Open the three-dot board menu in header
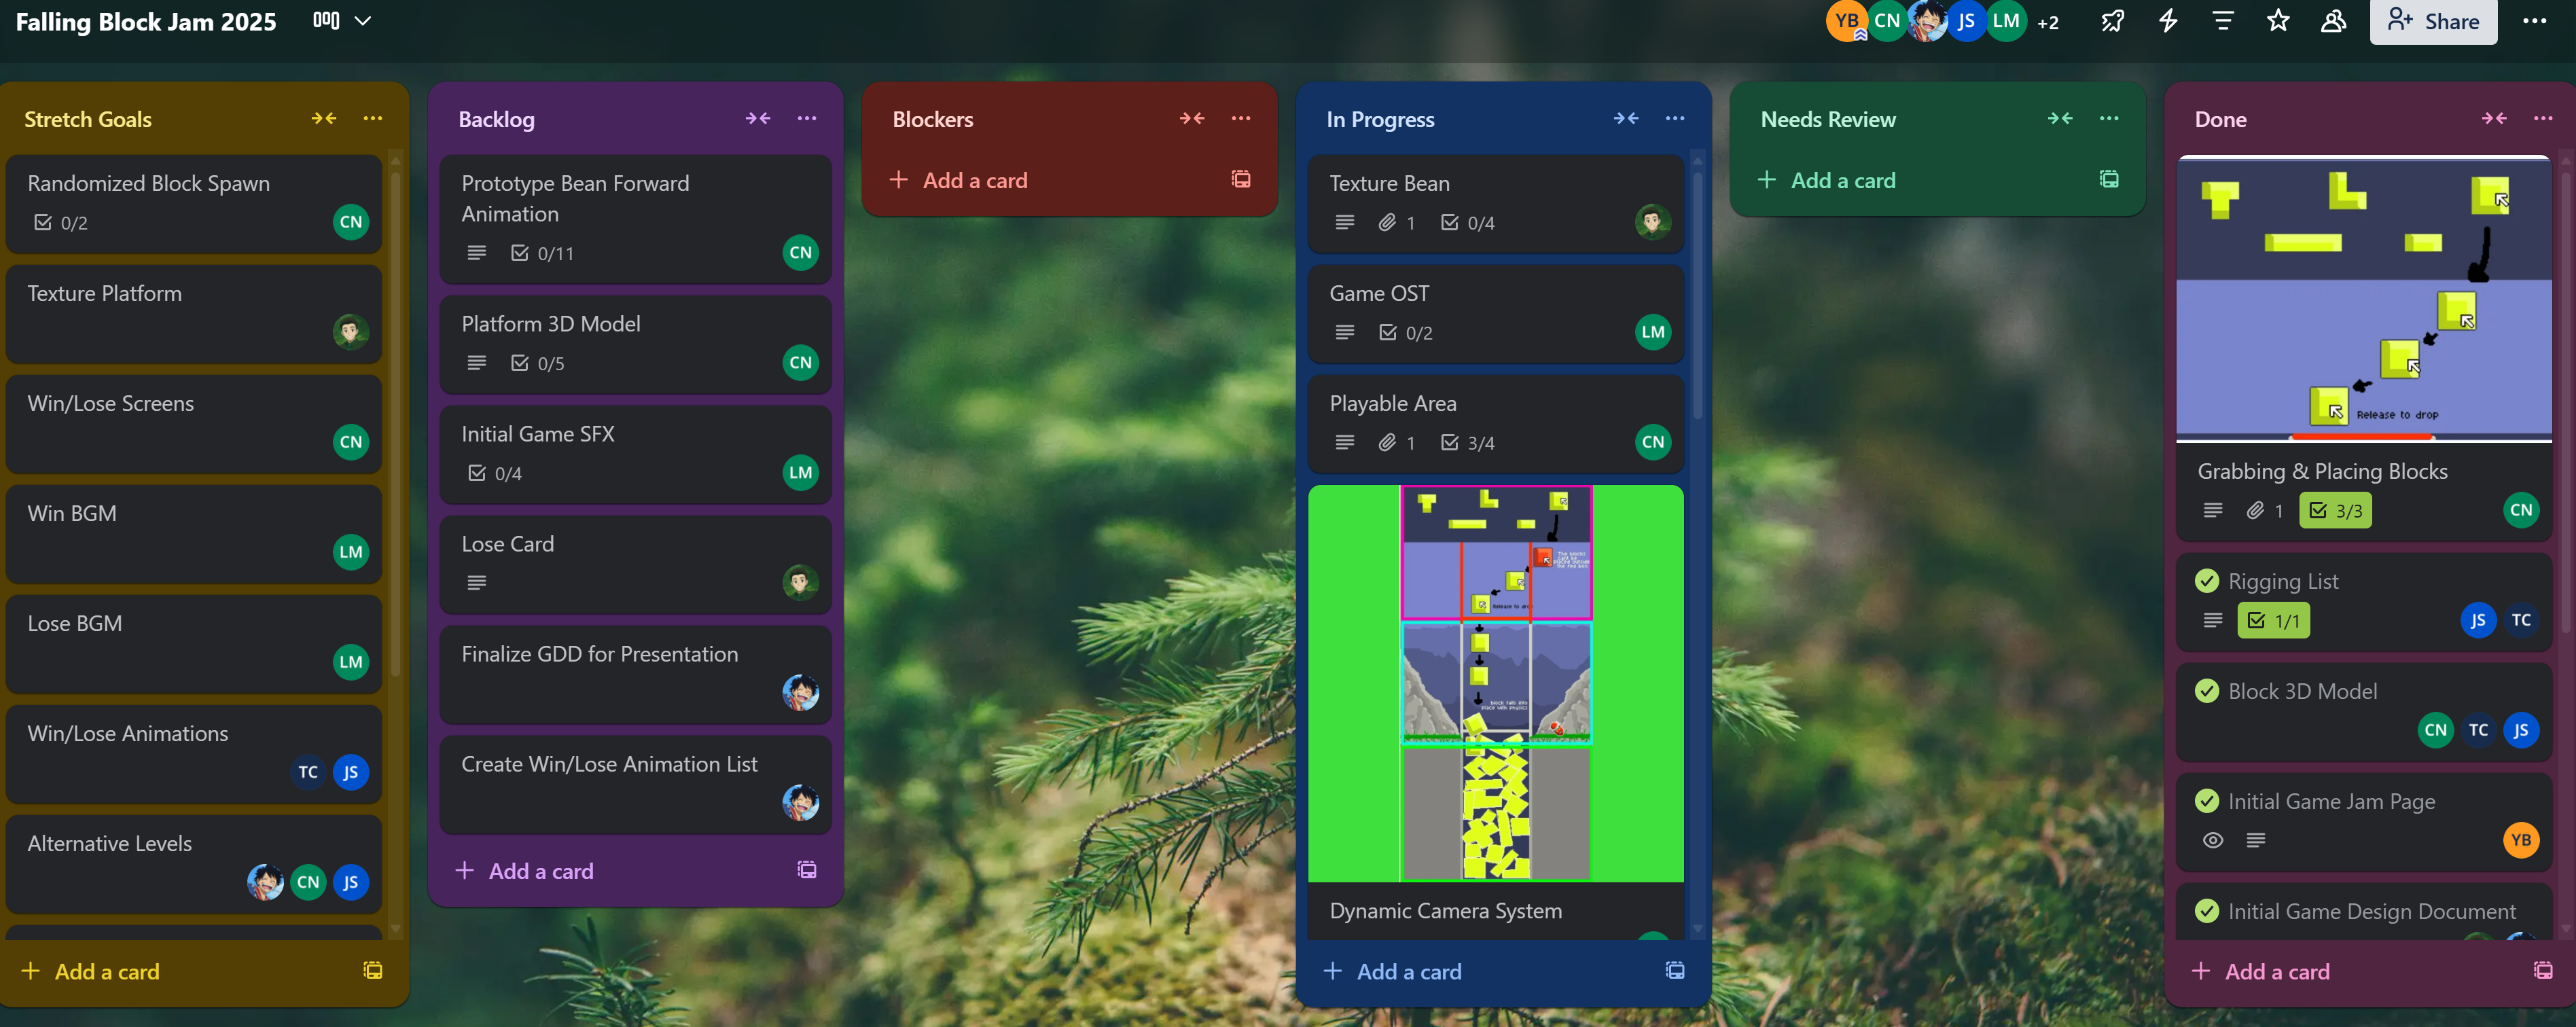2576x1027 pixels. (2534, 21)
